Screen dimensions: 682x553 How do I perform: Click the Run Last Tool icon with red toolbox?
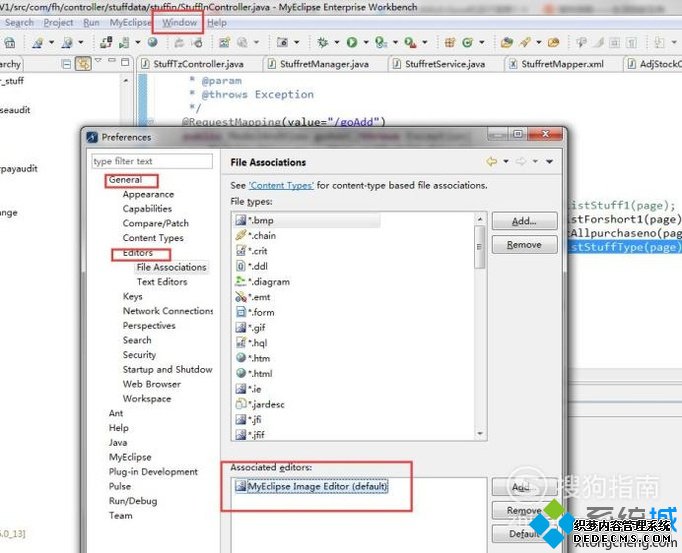pyautogui.click(x=409, y=42)
